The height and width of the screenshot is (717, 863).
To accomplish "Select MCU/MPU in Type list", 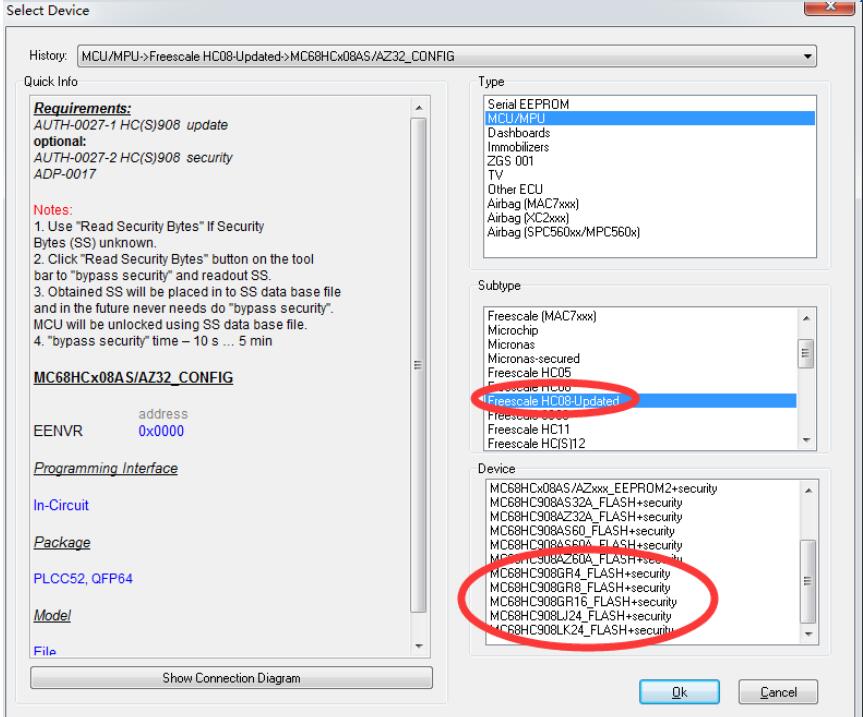I will [649, 118].
